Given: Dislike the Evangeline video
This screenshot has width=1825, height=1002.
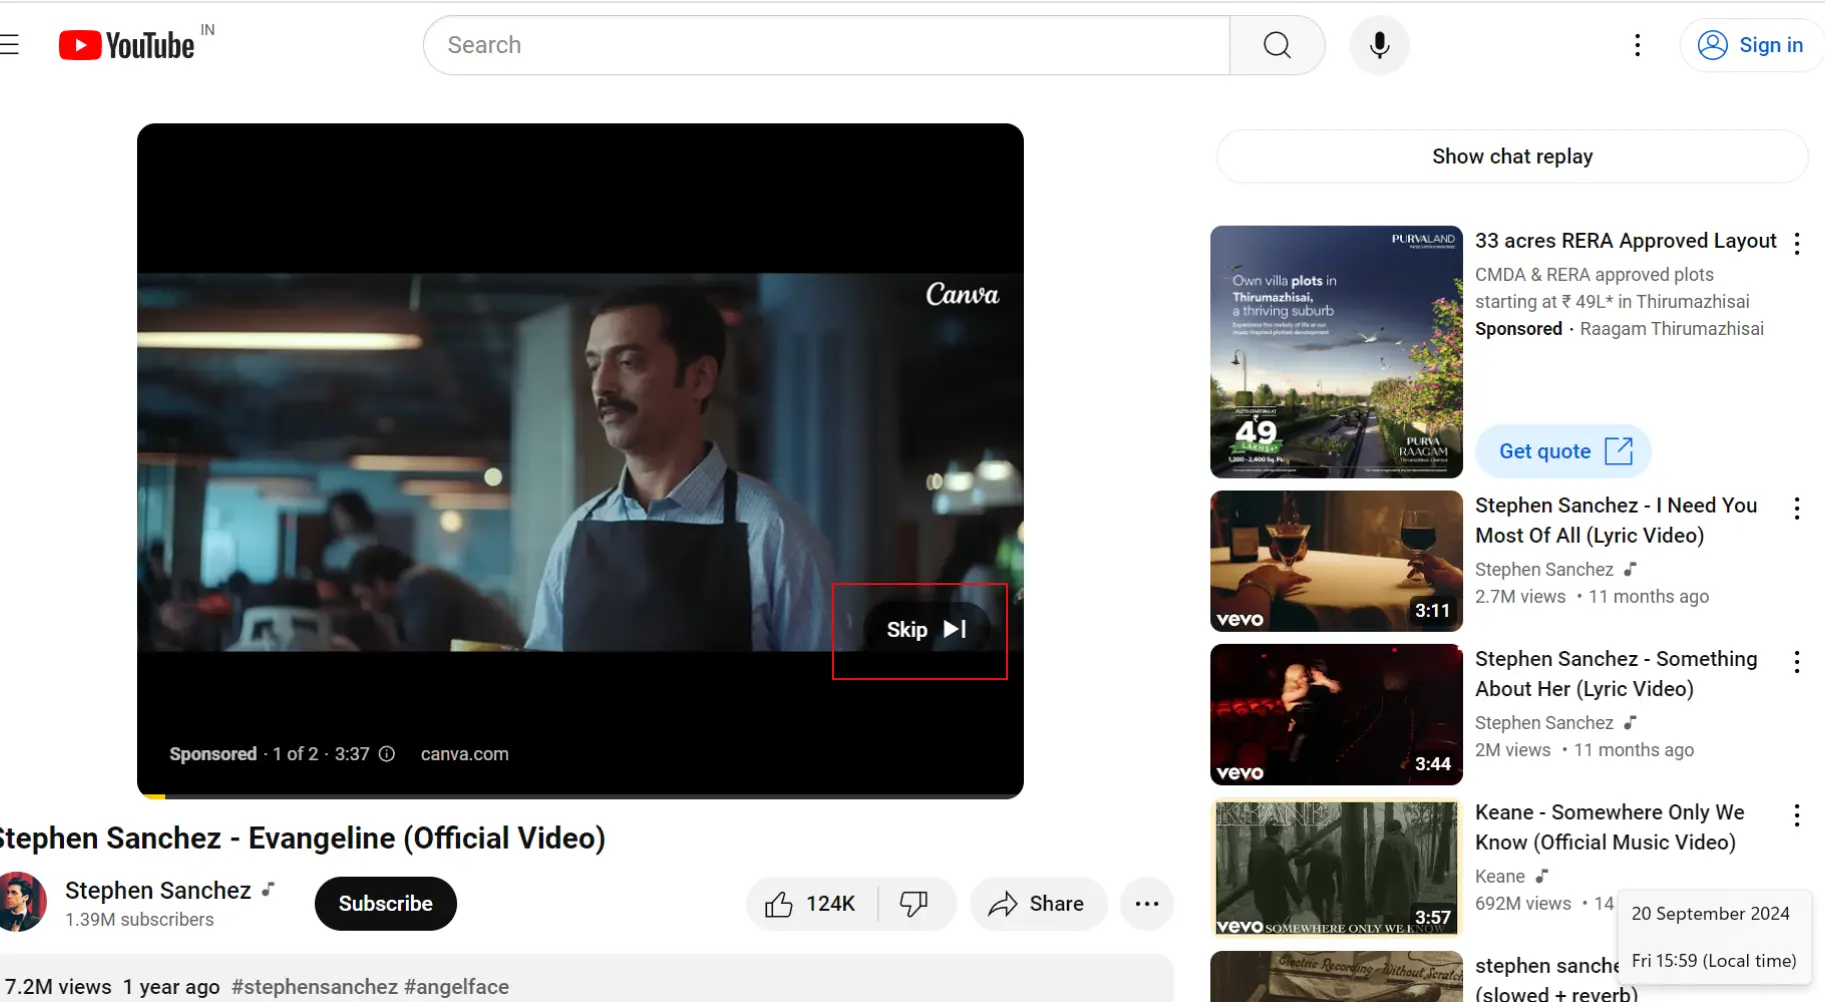Looking at the screenshot, I should tap(914, 904).
